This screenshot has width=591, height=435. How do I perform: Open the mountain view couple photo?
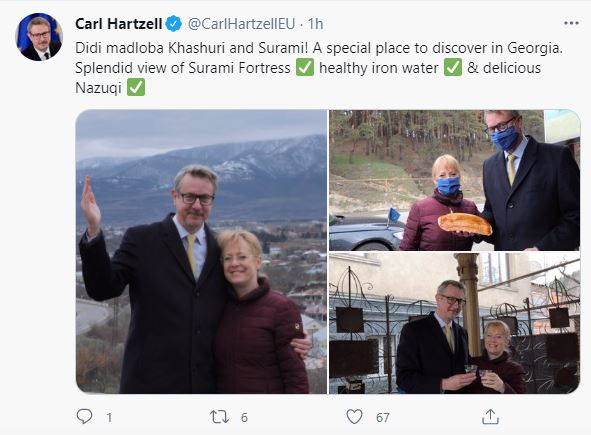[x=201, y=251]
